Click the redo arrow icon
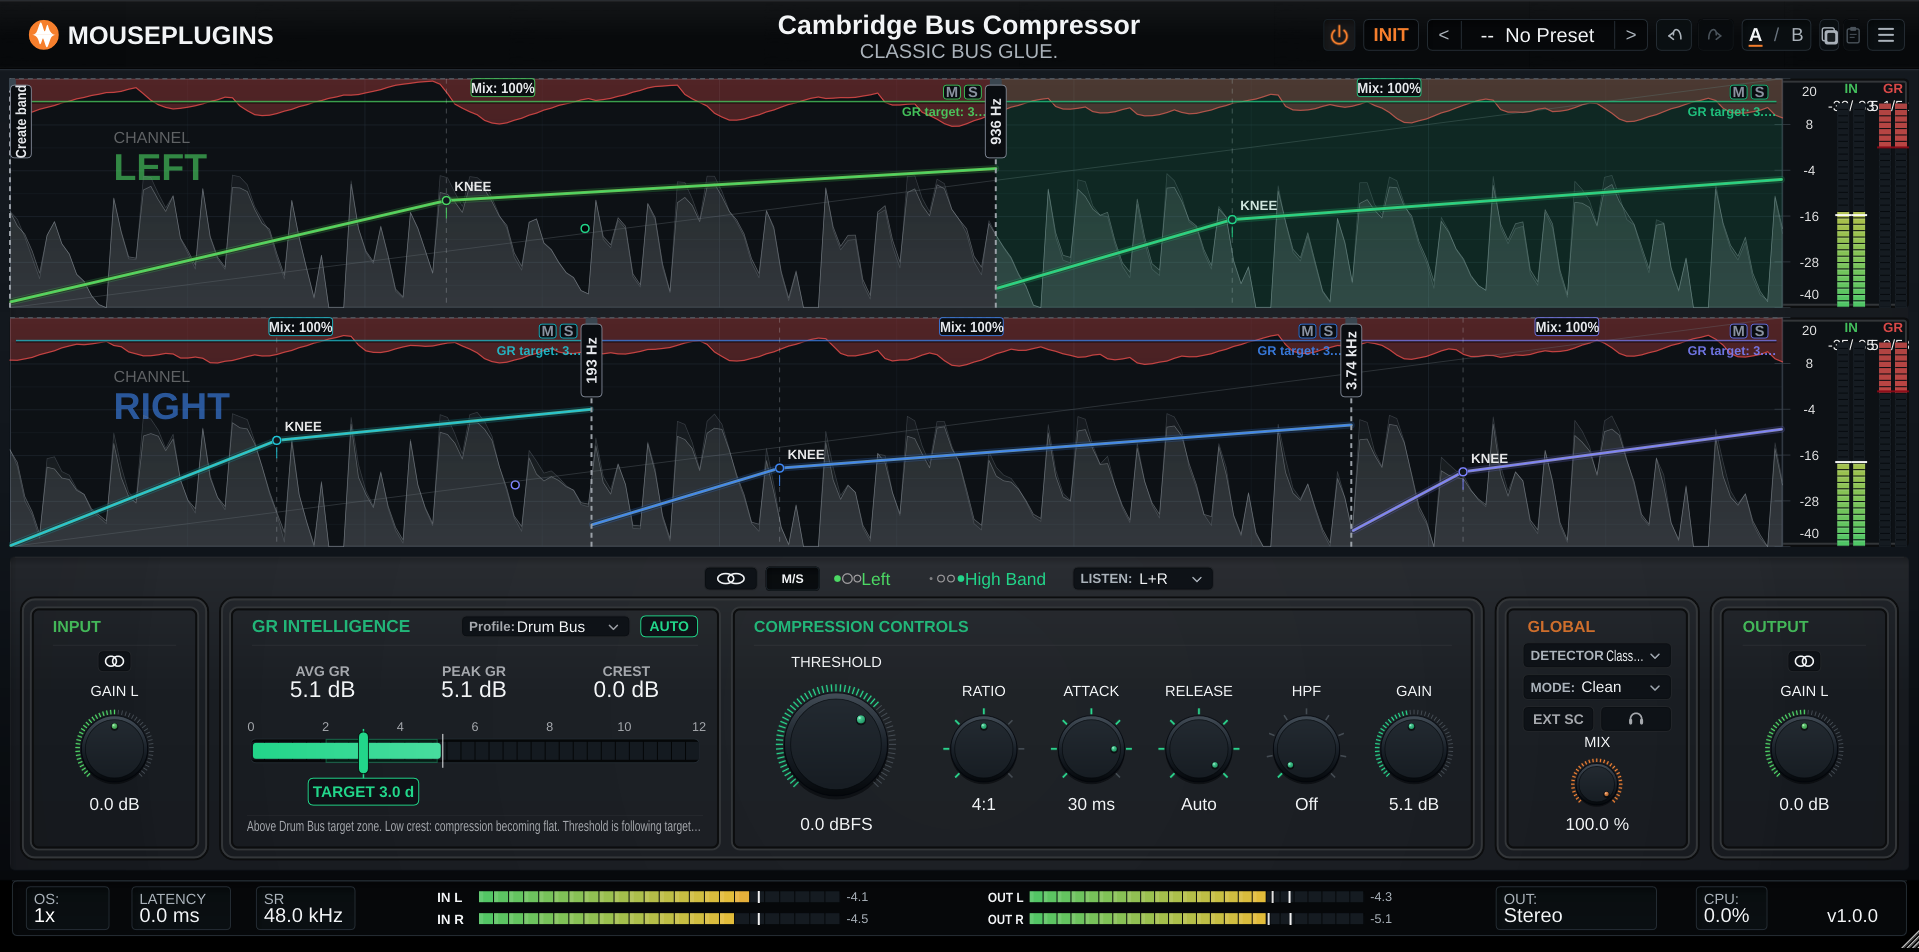This screenshot has height=952, width=1919. 1714,36
